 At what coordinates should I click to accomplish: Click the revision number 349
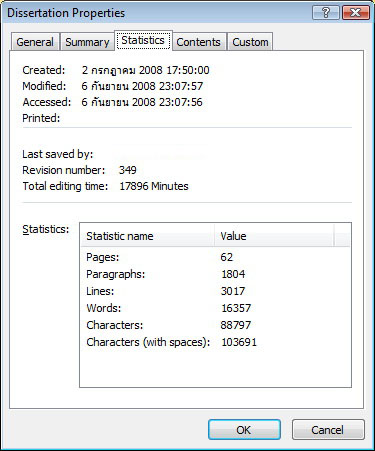[128, 170]
